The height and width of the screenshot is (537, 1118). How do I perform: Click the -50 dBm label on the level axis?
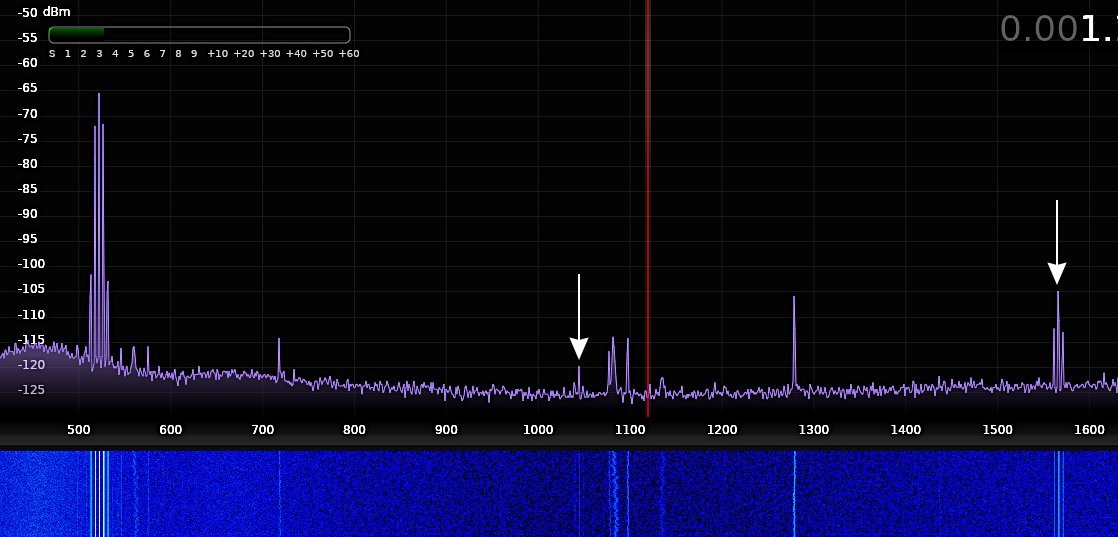point(29,12)
